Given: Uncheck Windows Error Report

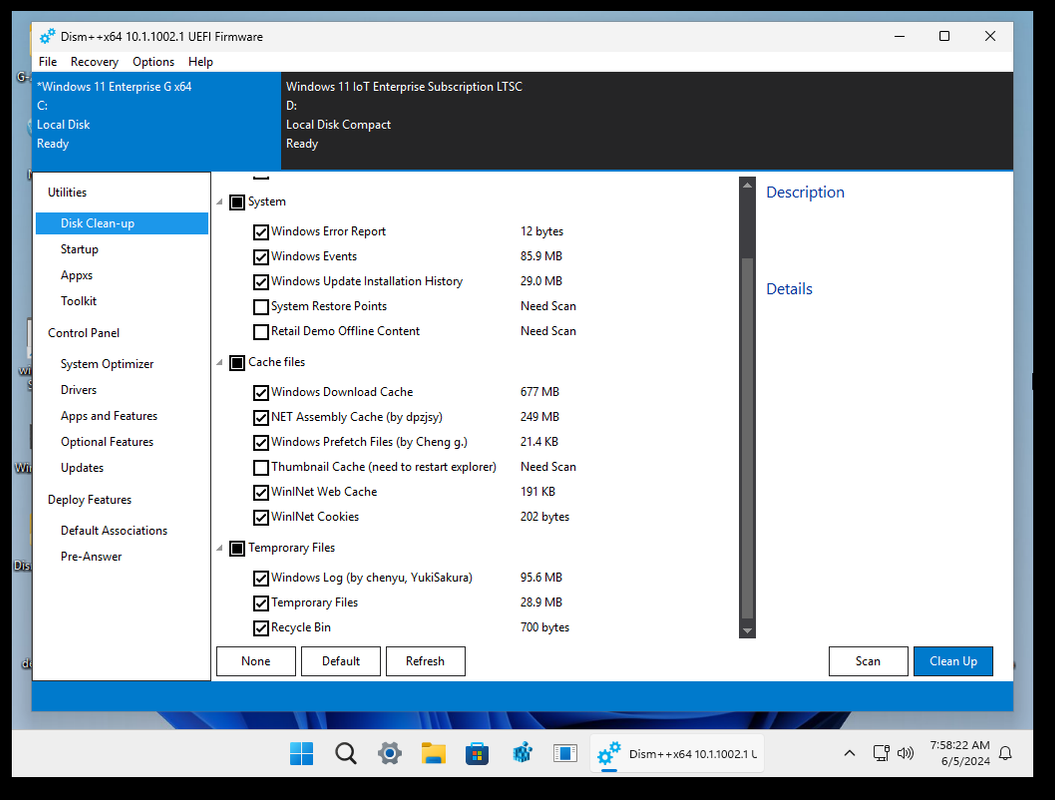Looking at the screenshot, I should (x=261, y=232).
